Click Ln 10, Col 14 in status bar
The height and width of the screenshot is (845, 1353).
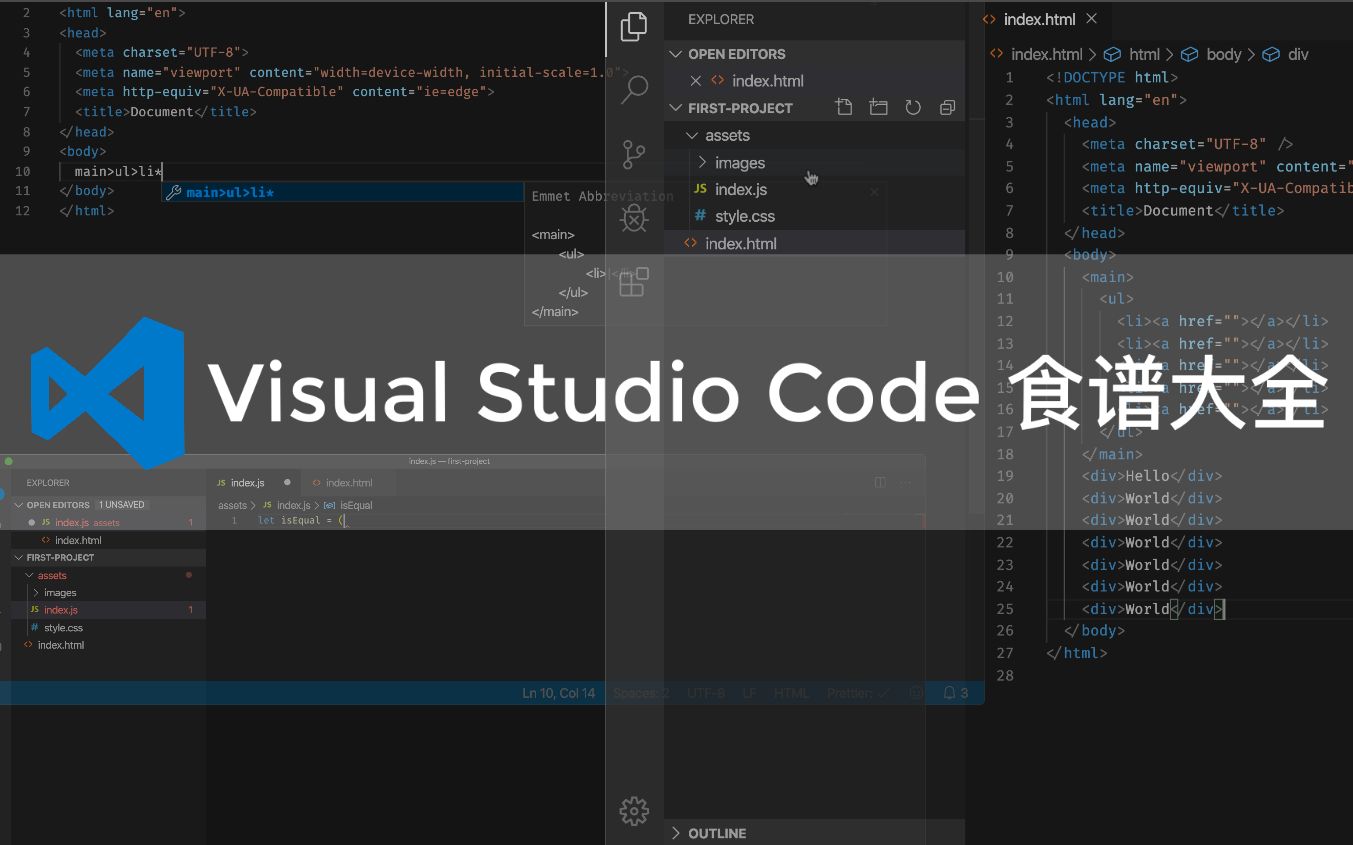(558, 692)
